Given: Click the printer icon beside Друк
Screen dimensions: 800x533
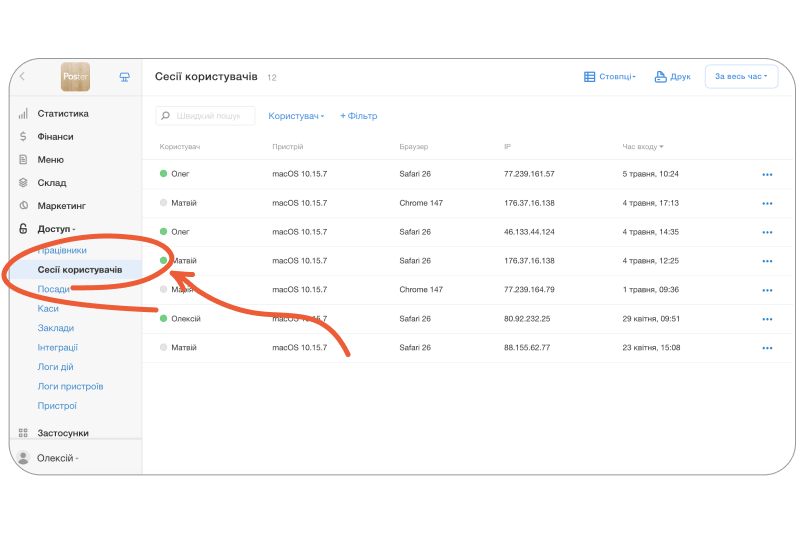Looking at the screenshot, I should pyautogui.click(x=660, y=77).
